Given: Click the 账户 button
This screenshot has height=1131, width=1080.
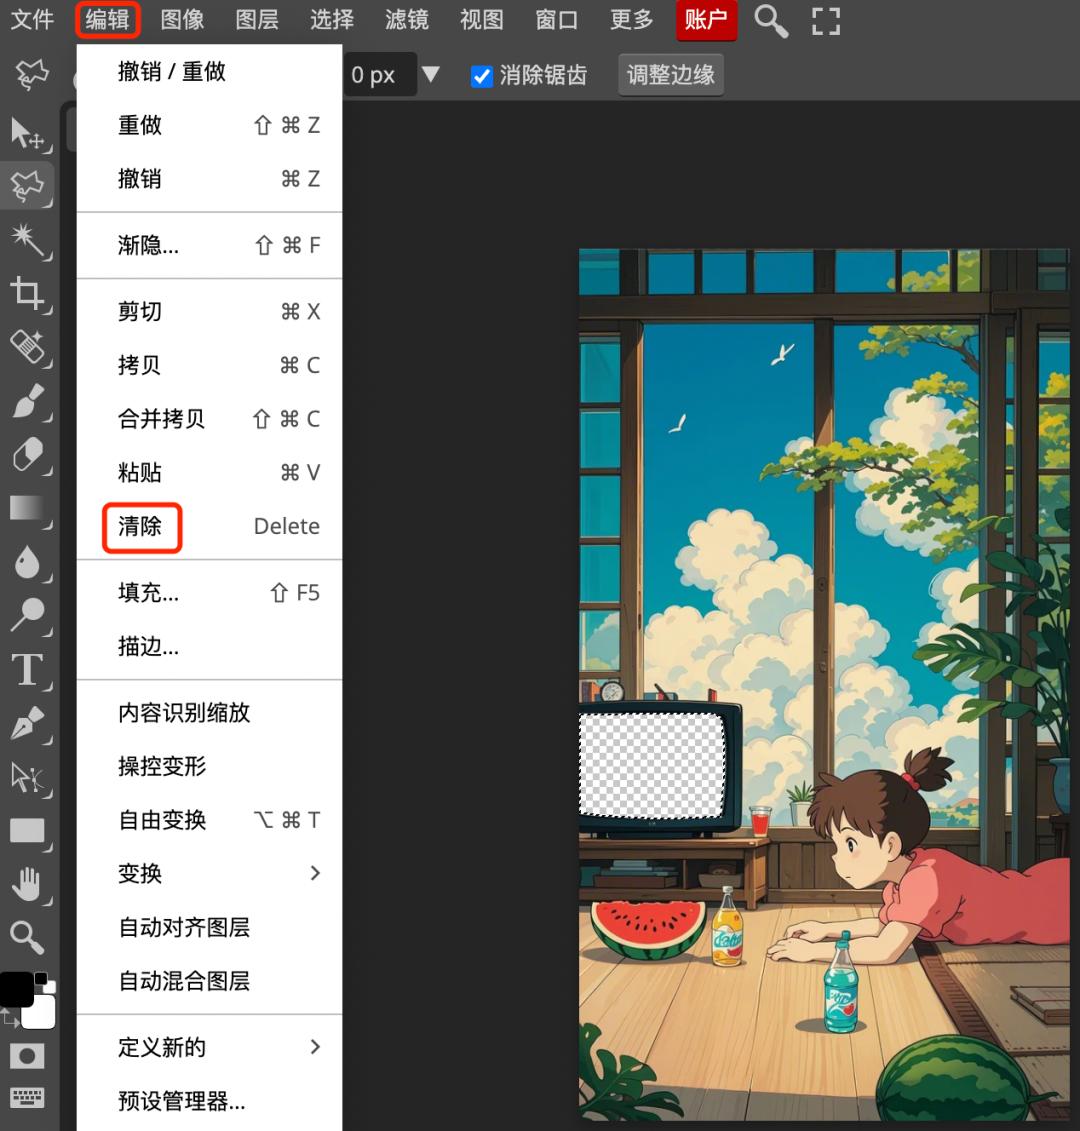Looking at the screenshot, I should (706, 19).
